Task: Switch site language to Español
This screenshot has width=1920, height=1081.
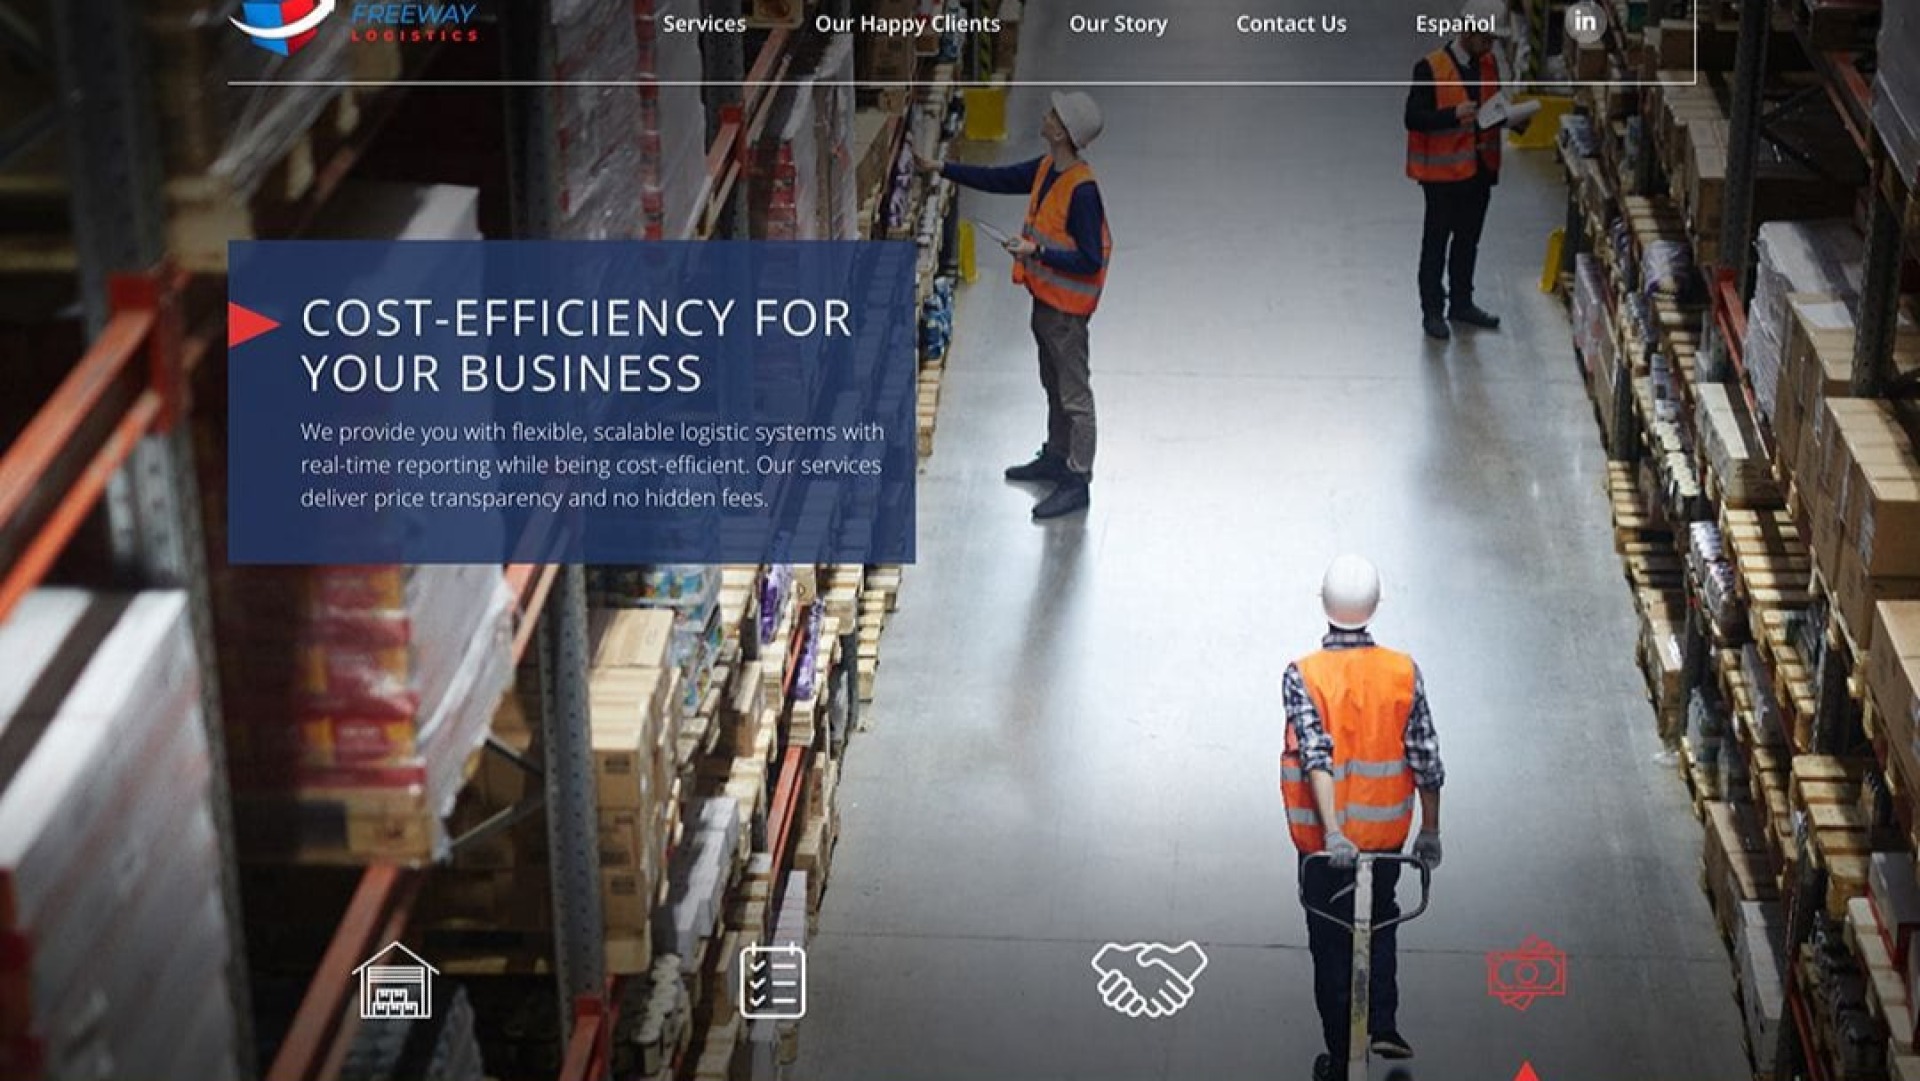Action: 1455,24
